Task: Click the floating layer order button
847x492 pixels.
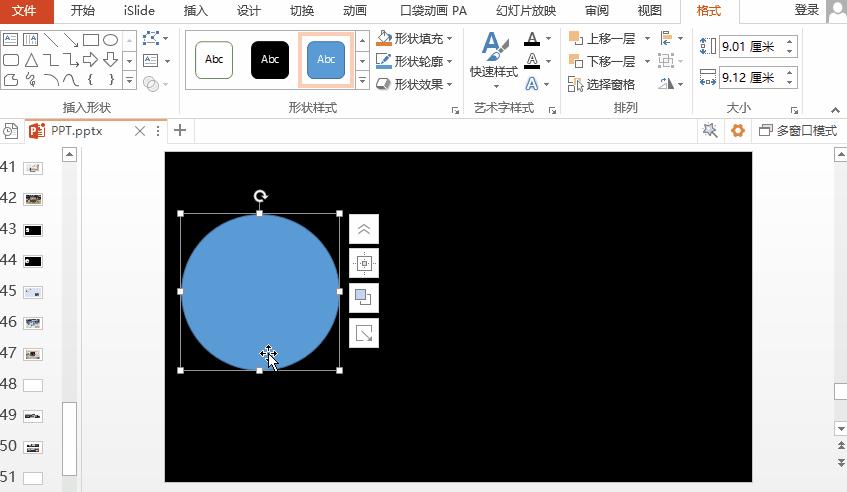Action: (x=364, y=298)
